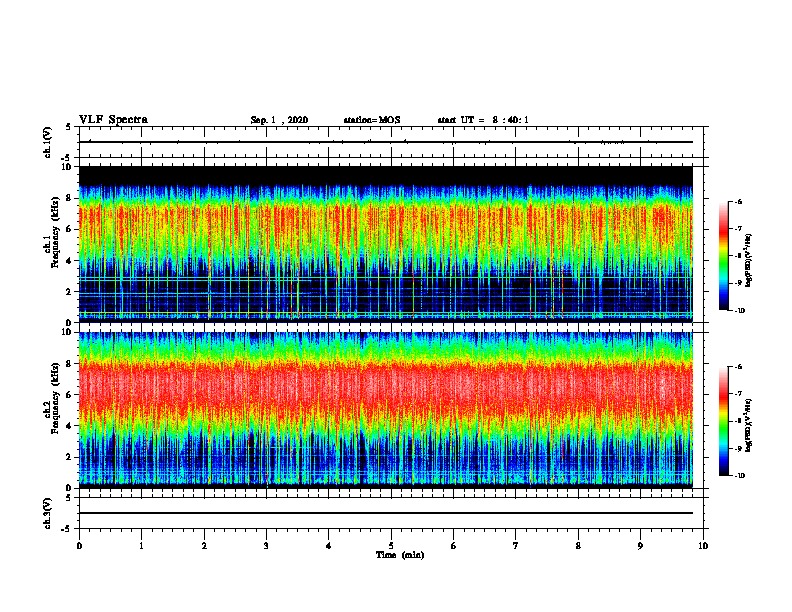Image resolution: width=792 pixels, height=612 pixels.
Task: Click the "6" tick on ch.1 frequency axis
Action: [70, 229]
